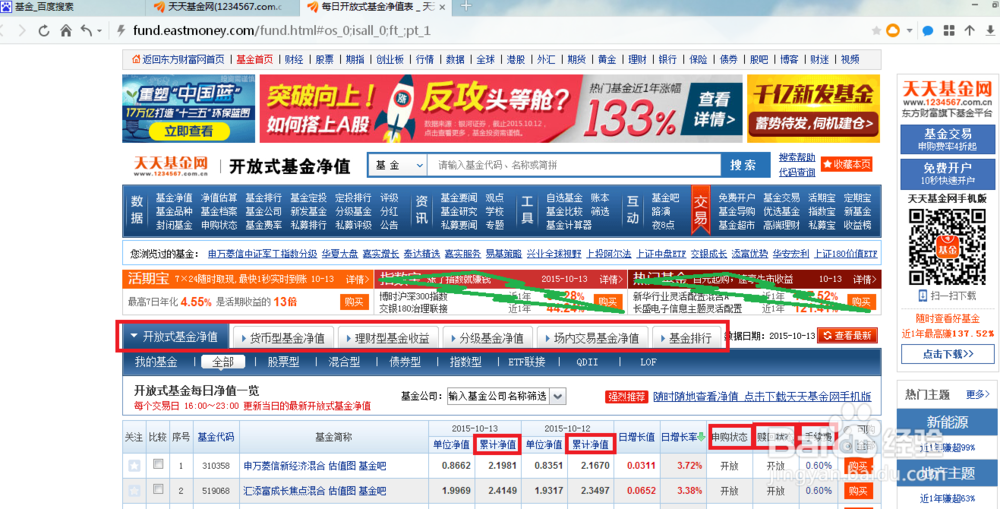The width and height of the screenshot is (1000, 509).
Task: Open the four-square grid apps icon
Action: 949,31
